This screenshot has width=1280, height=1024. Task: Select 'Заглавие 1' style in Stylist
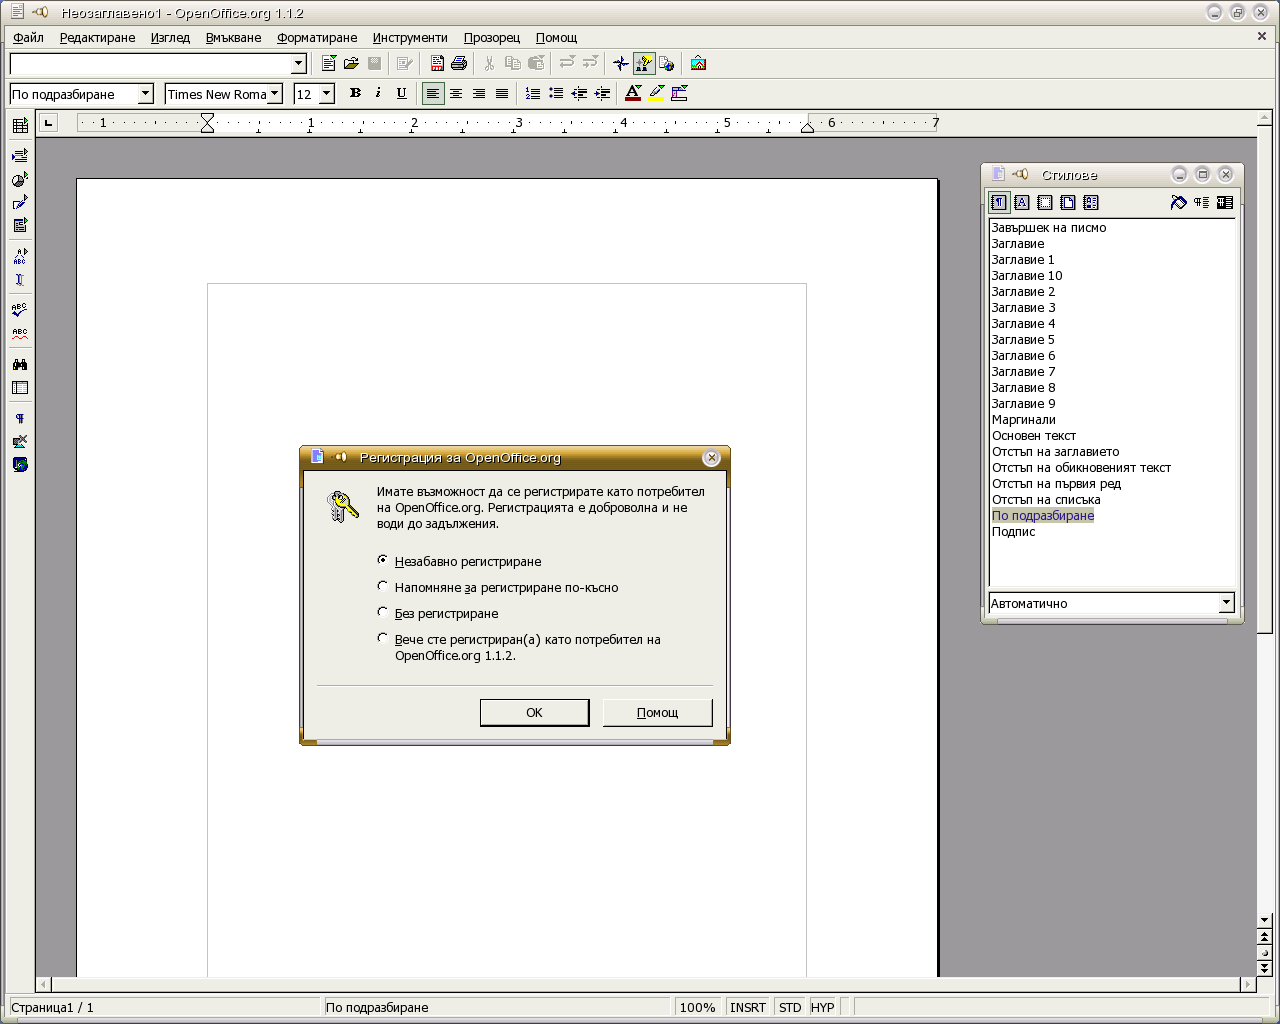click(x=1023, y=259)
